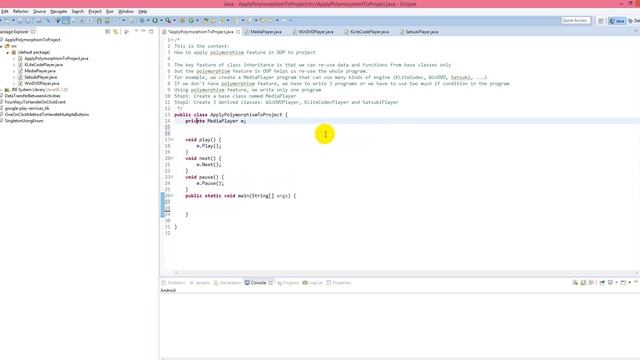640x360 pixels.
Task: Switch to the KLiteCodecPlayer.java editor tab
Action: tap(369, 31)
